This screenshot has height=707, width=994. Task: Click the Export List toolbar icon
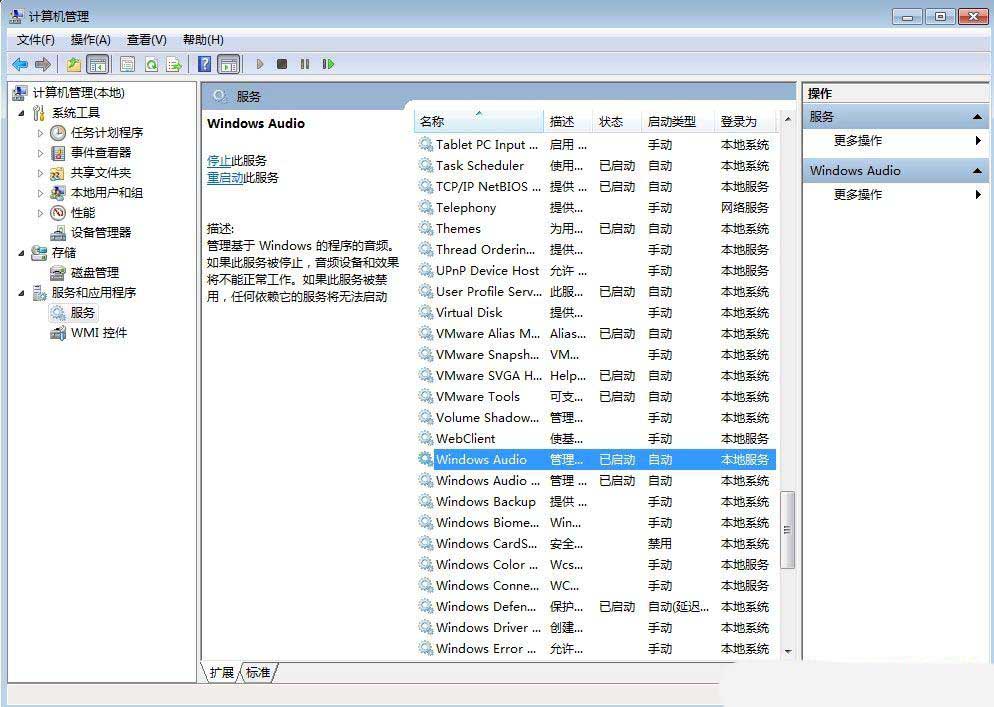pos(174,64)
